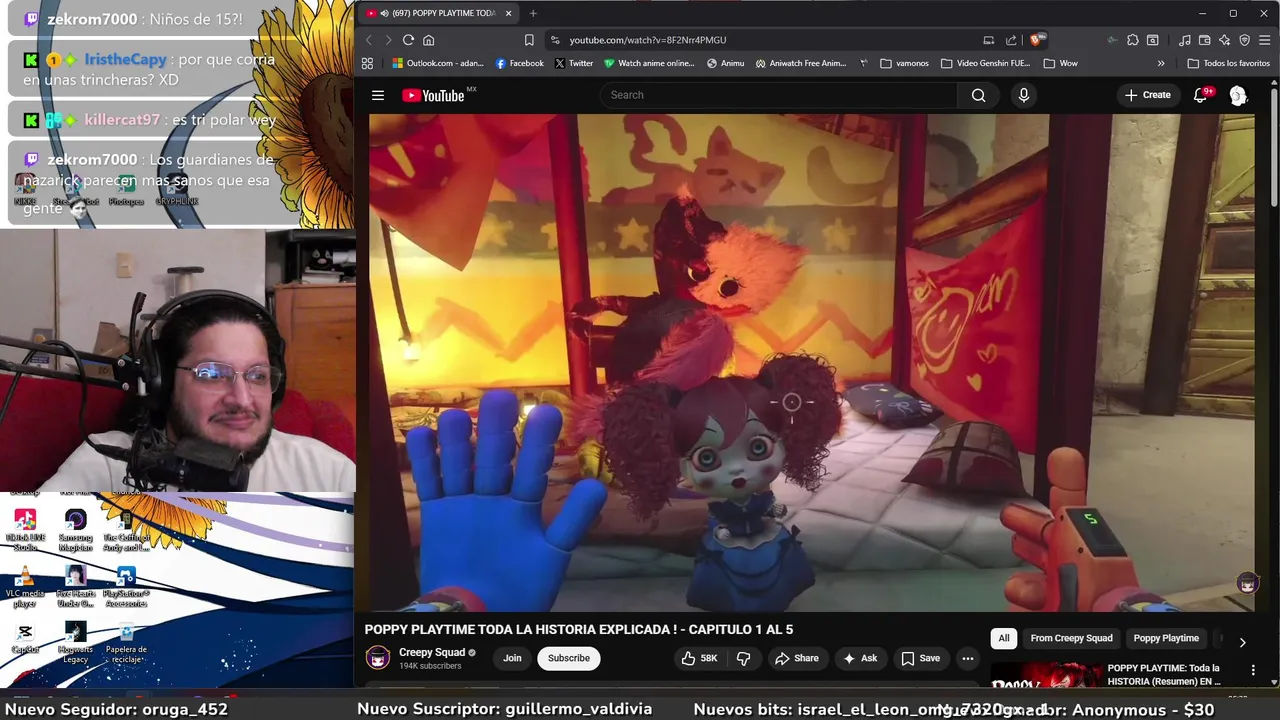Open the YouTube account avatar menu
The image size is (1280, 720).
(x=1238, y=95)
